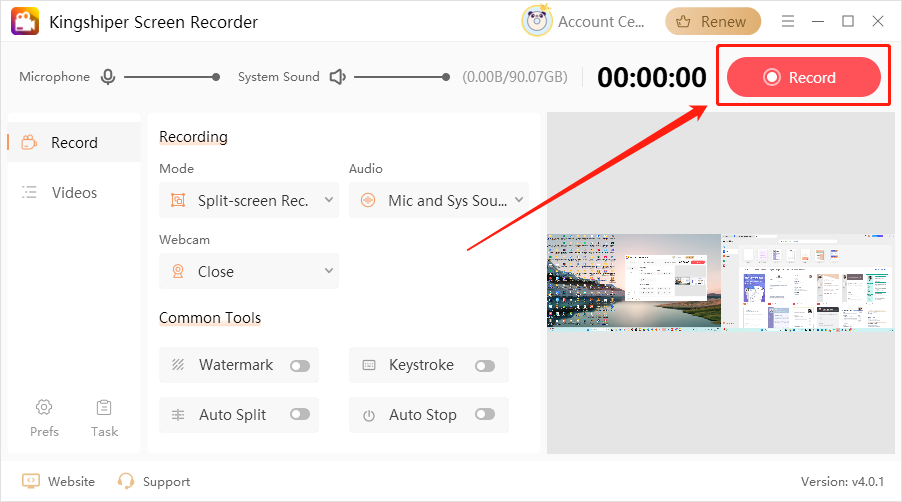Click the audio source waveform icon
The height and width of the screenshot is (502, 902).
tap(368, 200)
